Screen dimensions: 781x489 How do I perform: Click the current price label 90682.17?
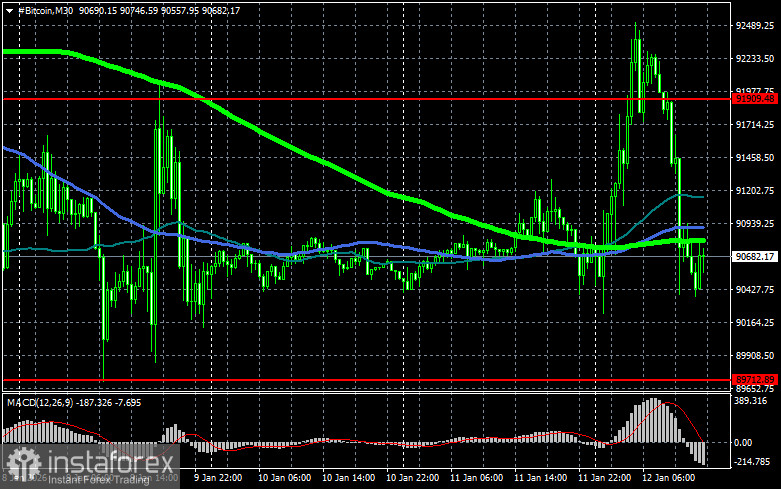(x=756, y=256)
